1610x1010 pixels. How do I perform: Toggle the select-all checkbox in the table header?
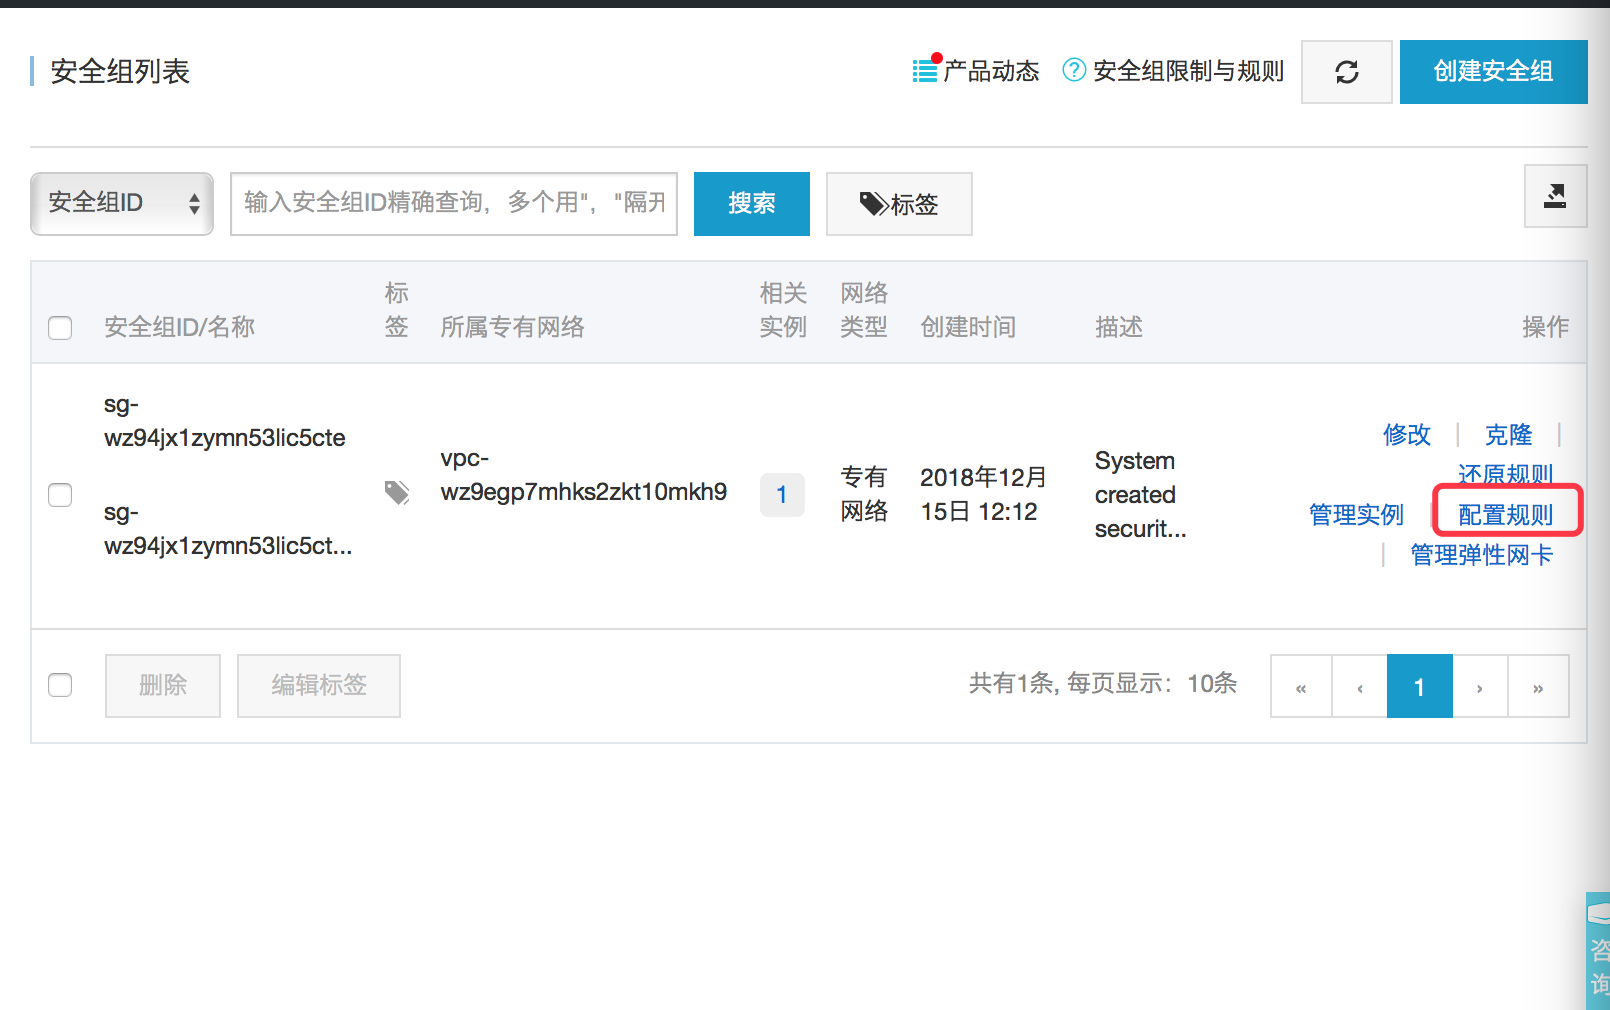60,328
